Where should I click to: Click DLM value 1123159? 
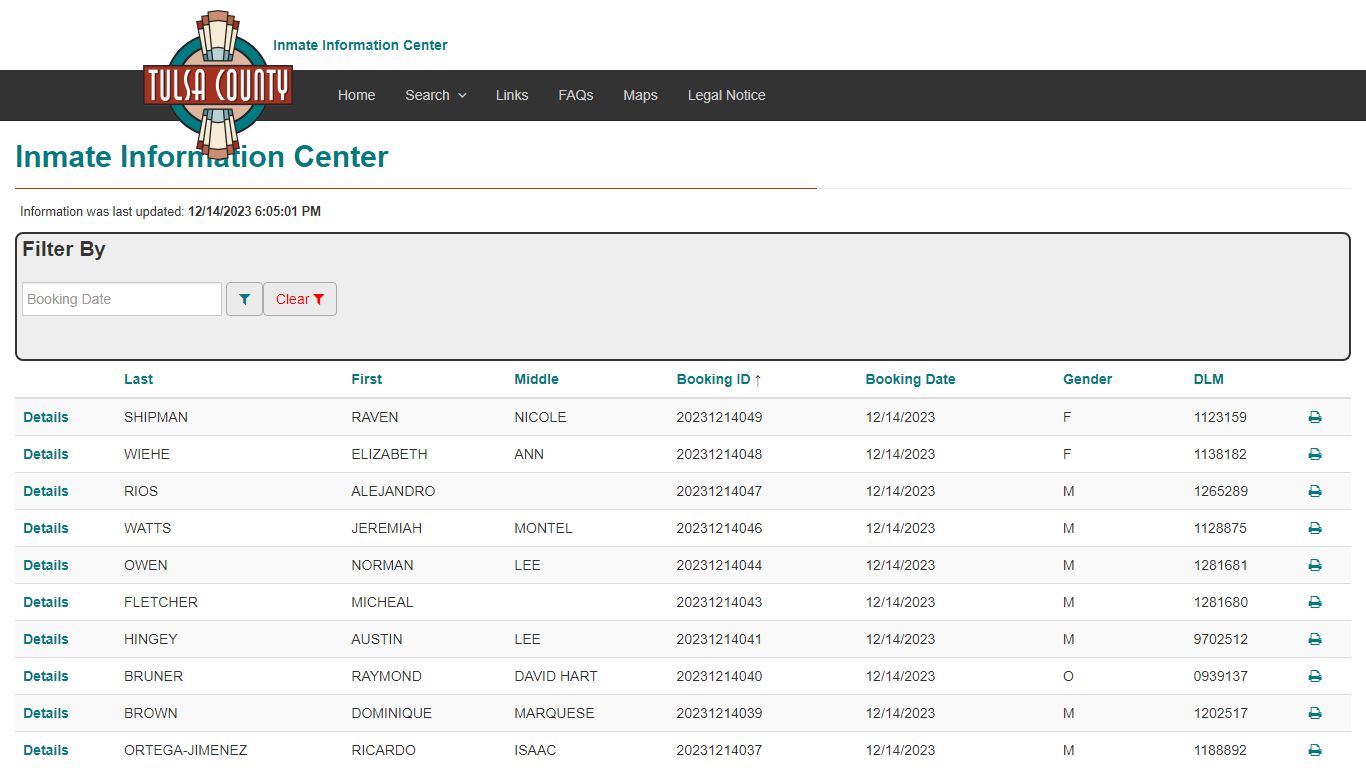click(x=1220, y=417)
